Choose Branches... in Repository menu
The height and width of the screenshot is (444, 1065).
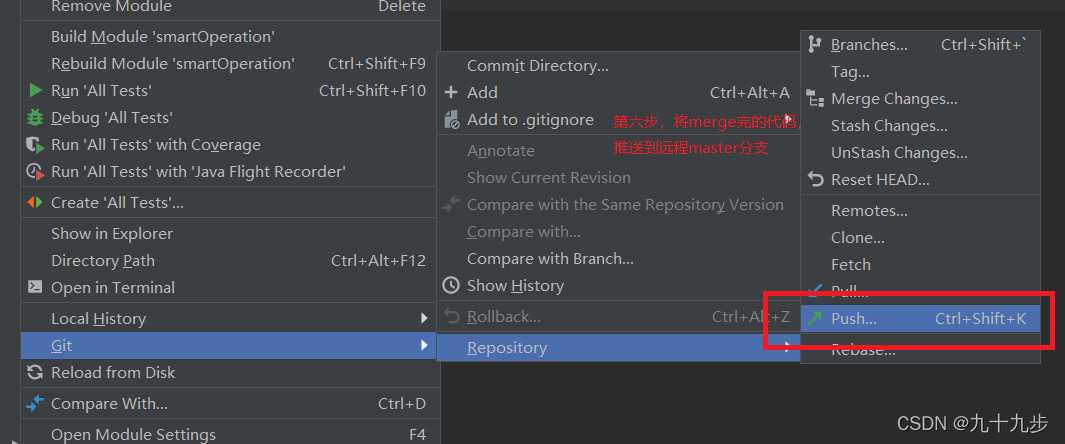[920, 45]
